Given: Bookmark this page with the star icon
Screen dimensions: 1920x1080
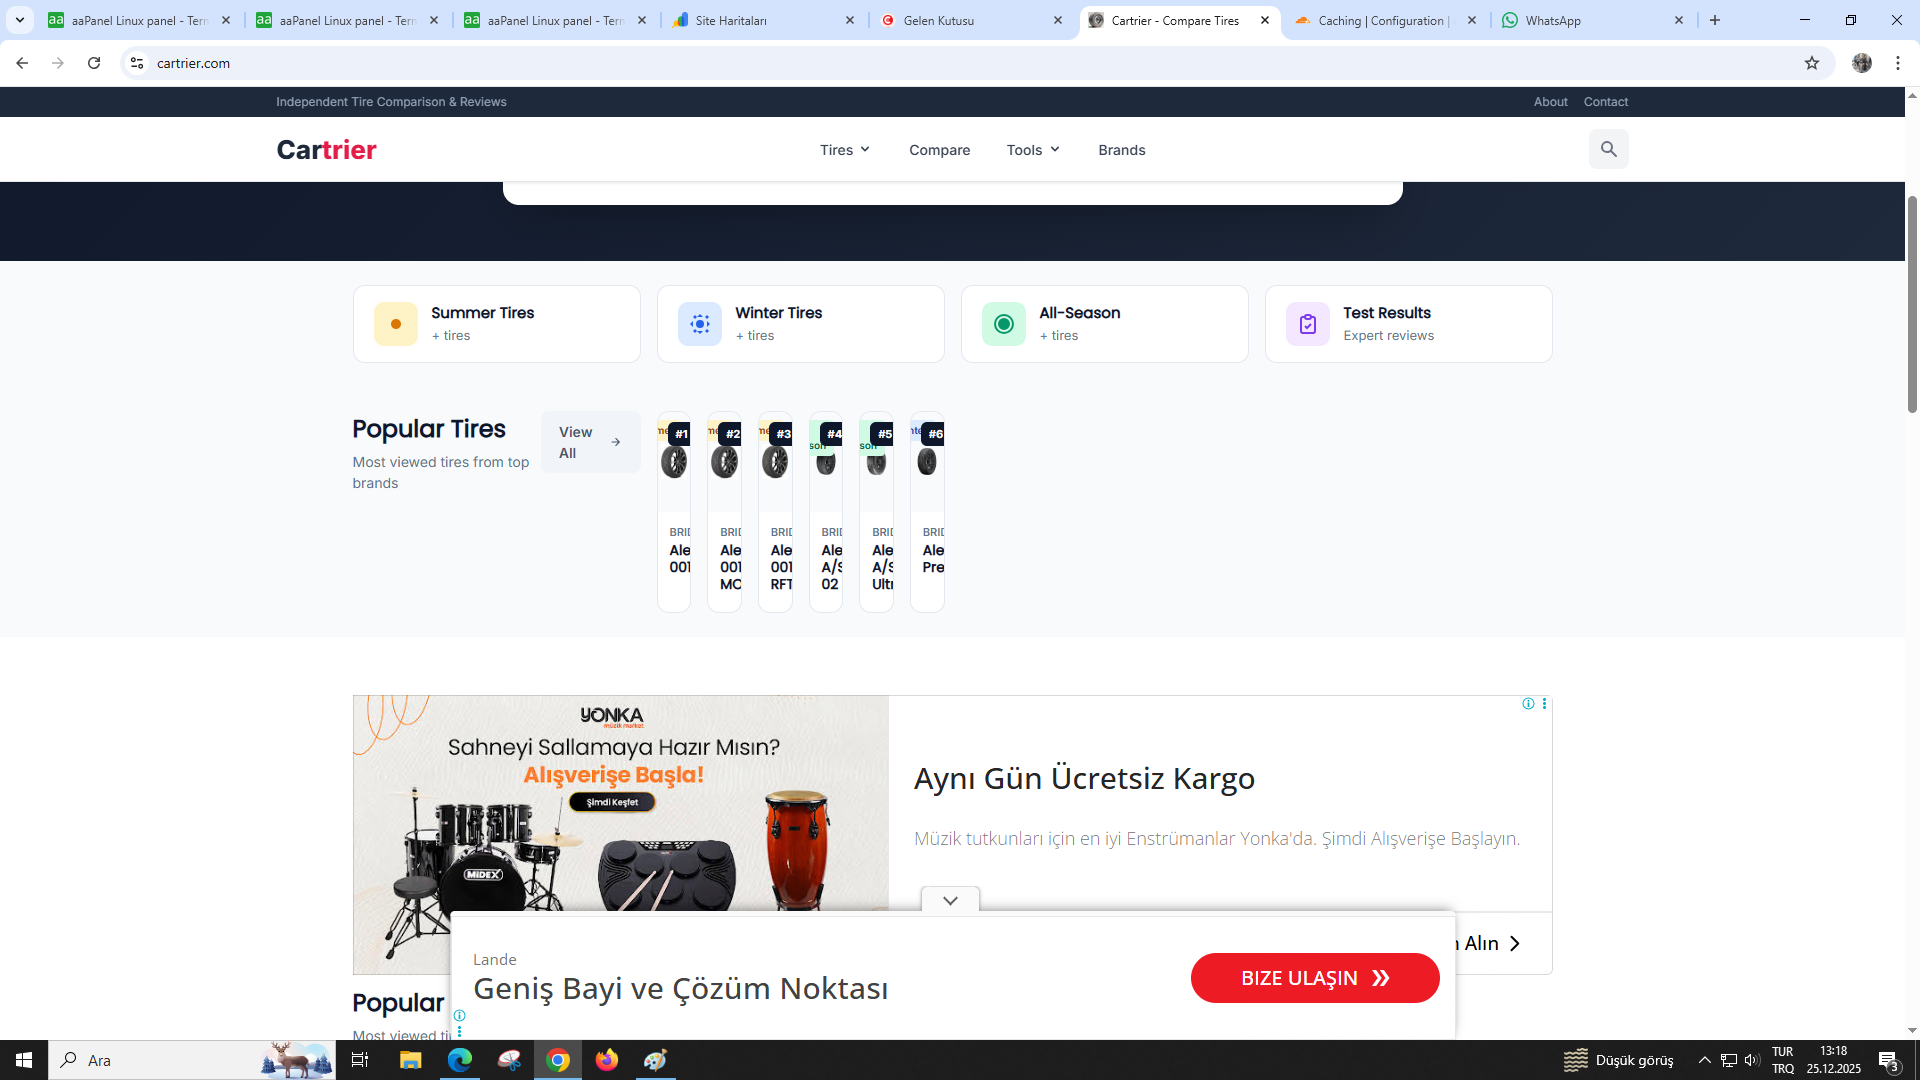Looking at the screenshot, I should click(1812, 63).
